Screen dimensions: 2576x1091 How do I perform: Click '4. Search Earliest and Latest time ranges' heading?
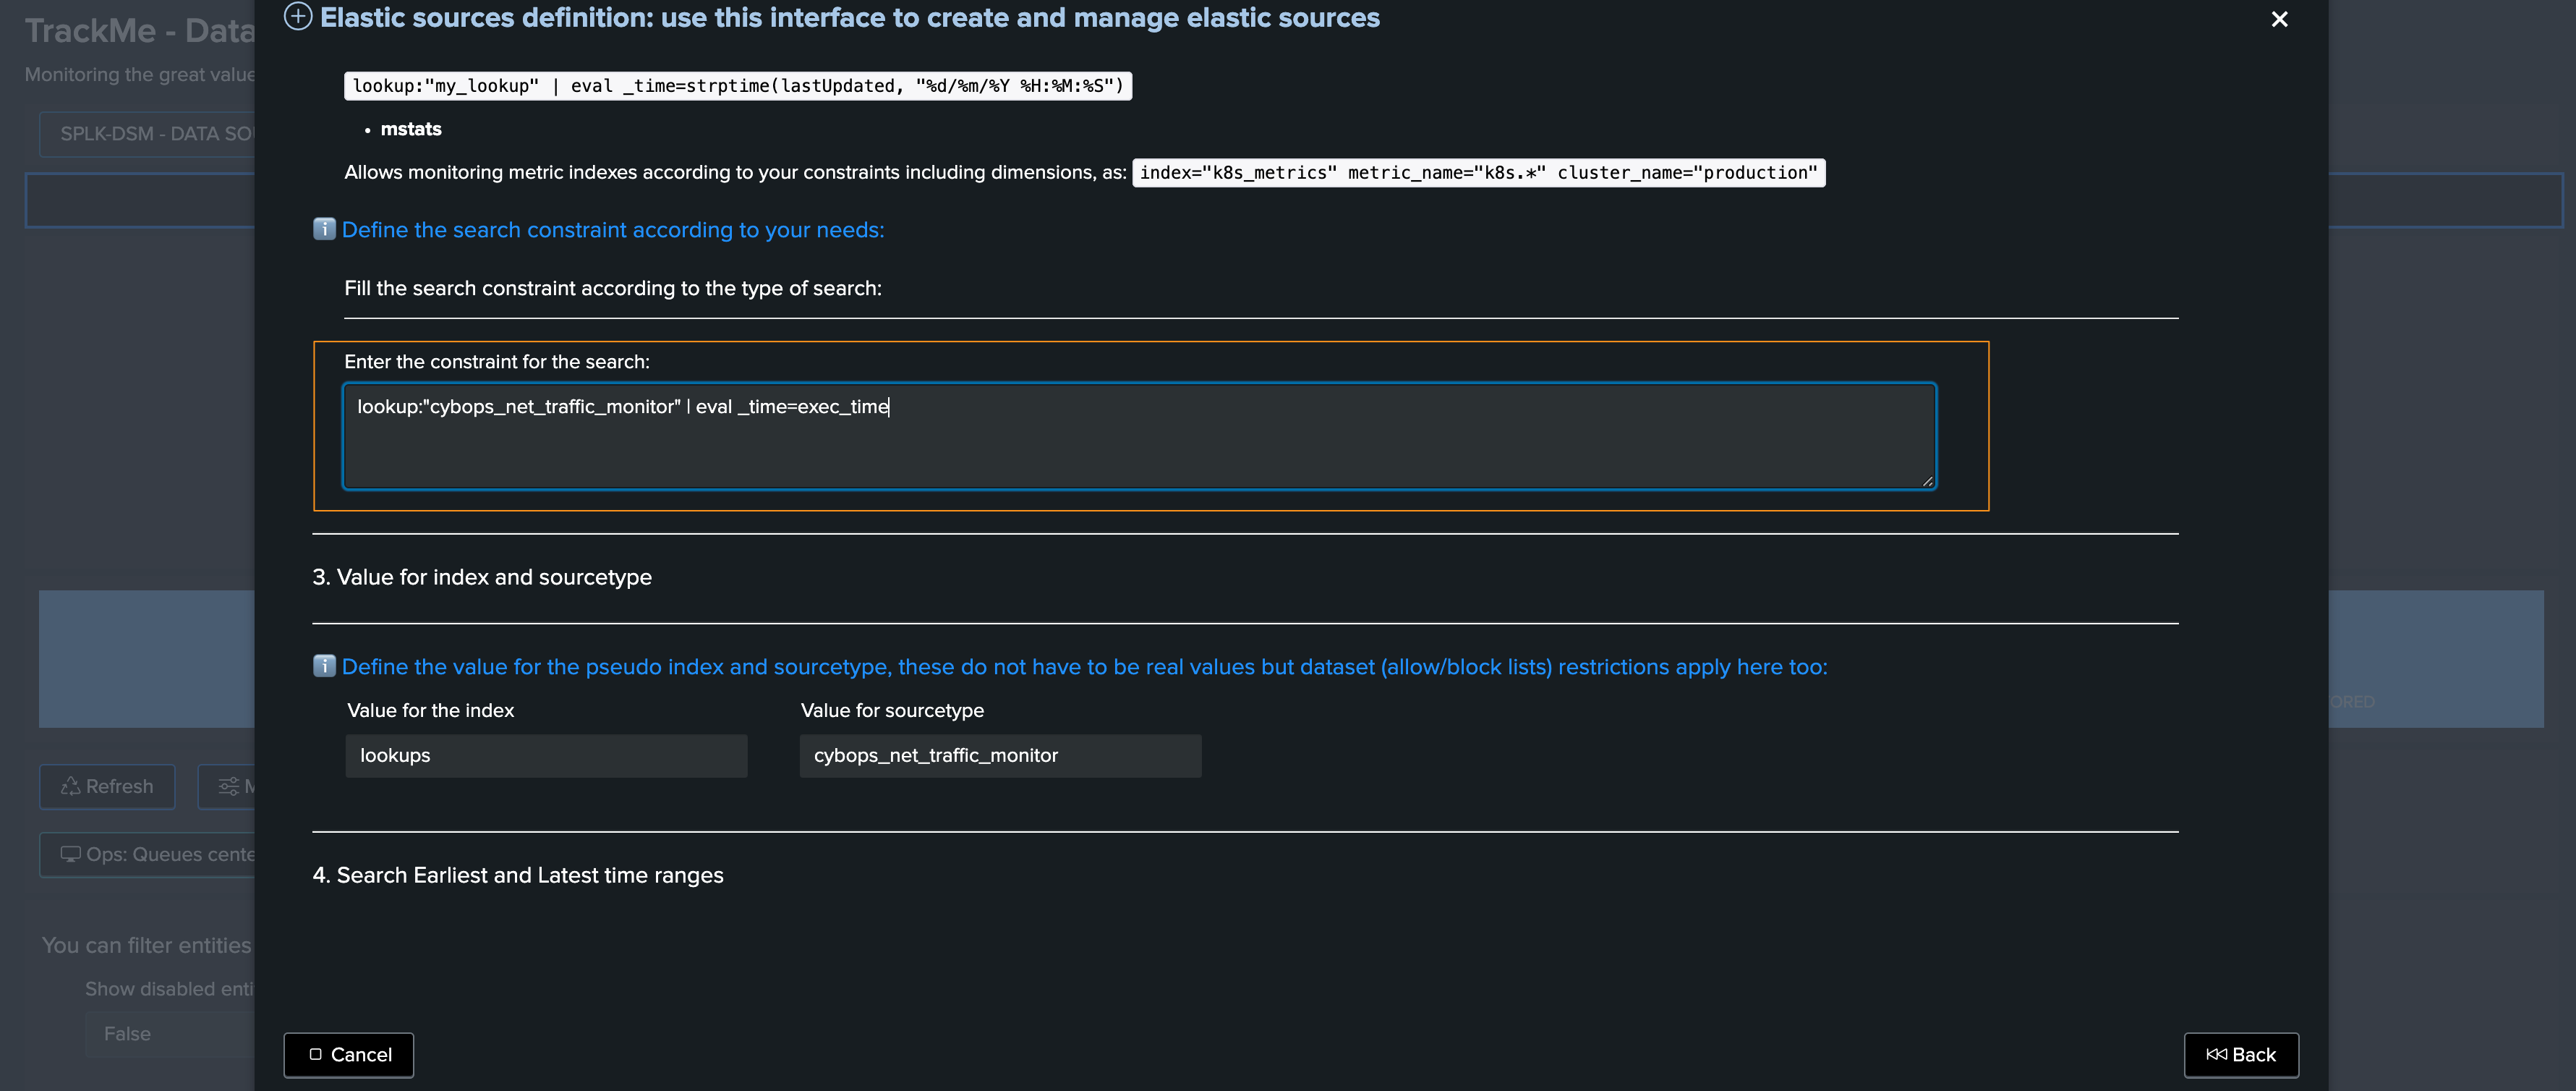(518, 875)
